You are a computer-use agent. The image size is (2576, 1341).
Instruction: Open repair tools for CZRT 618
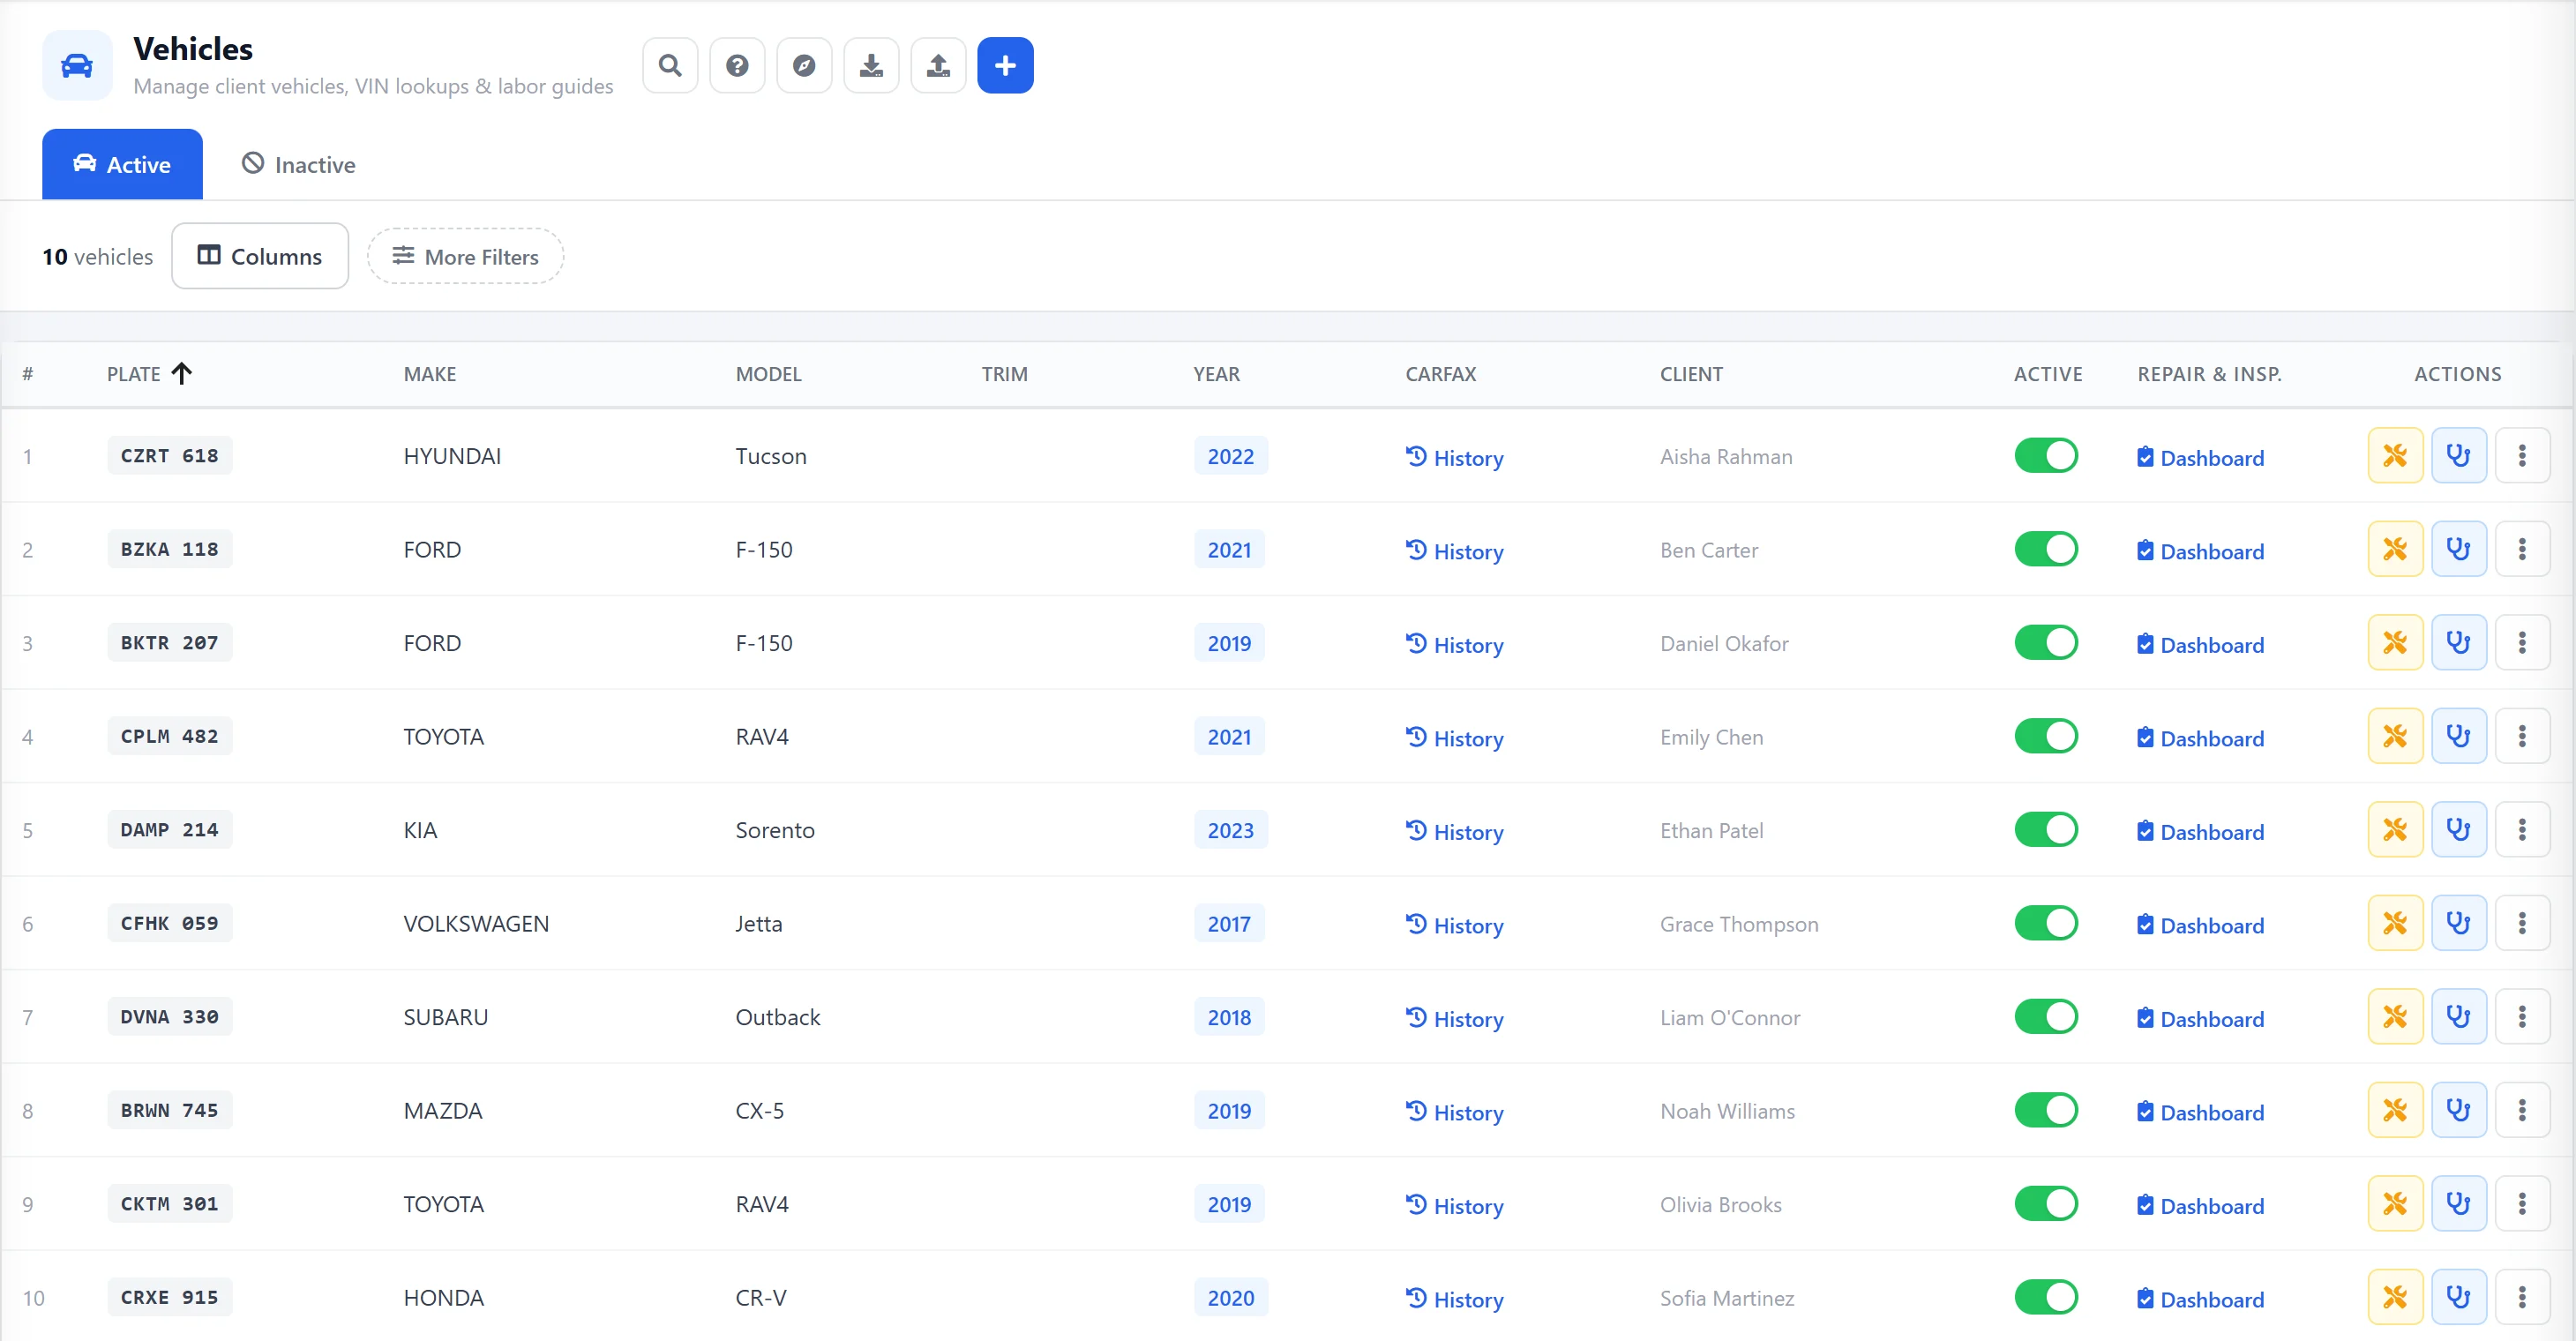2395,456
